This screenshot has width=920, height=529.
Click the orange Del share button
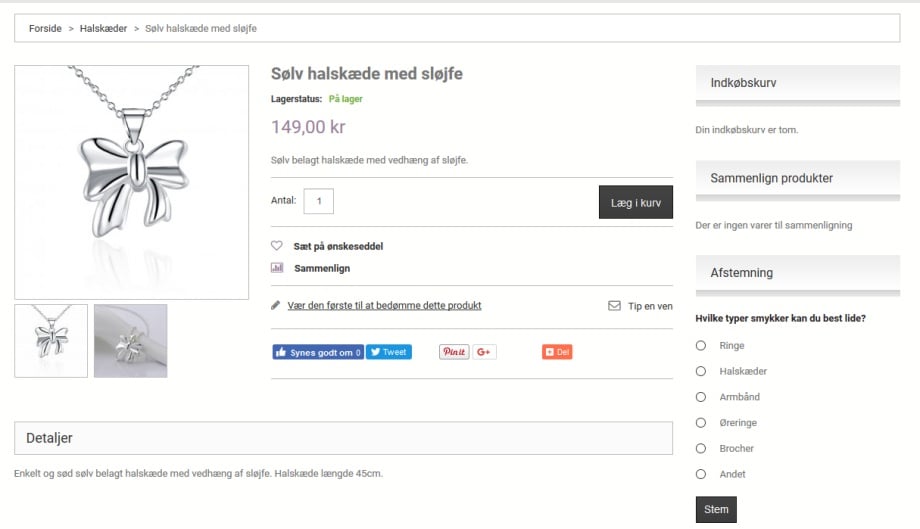[x=557, y=352]
